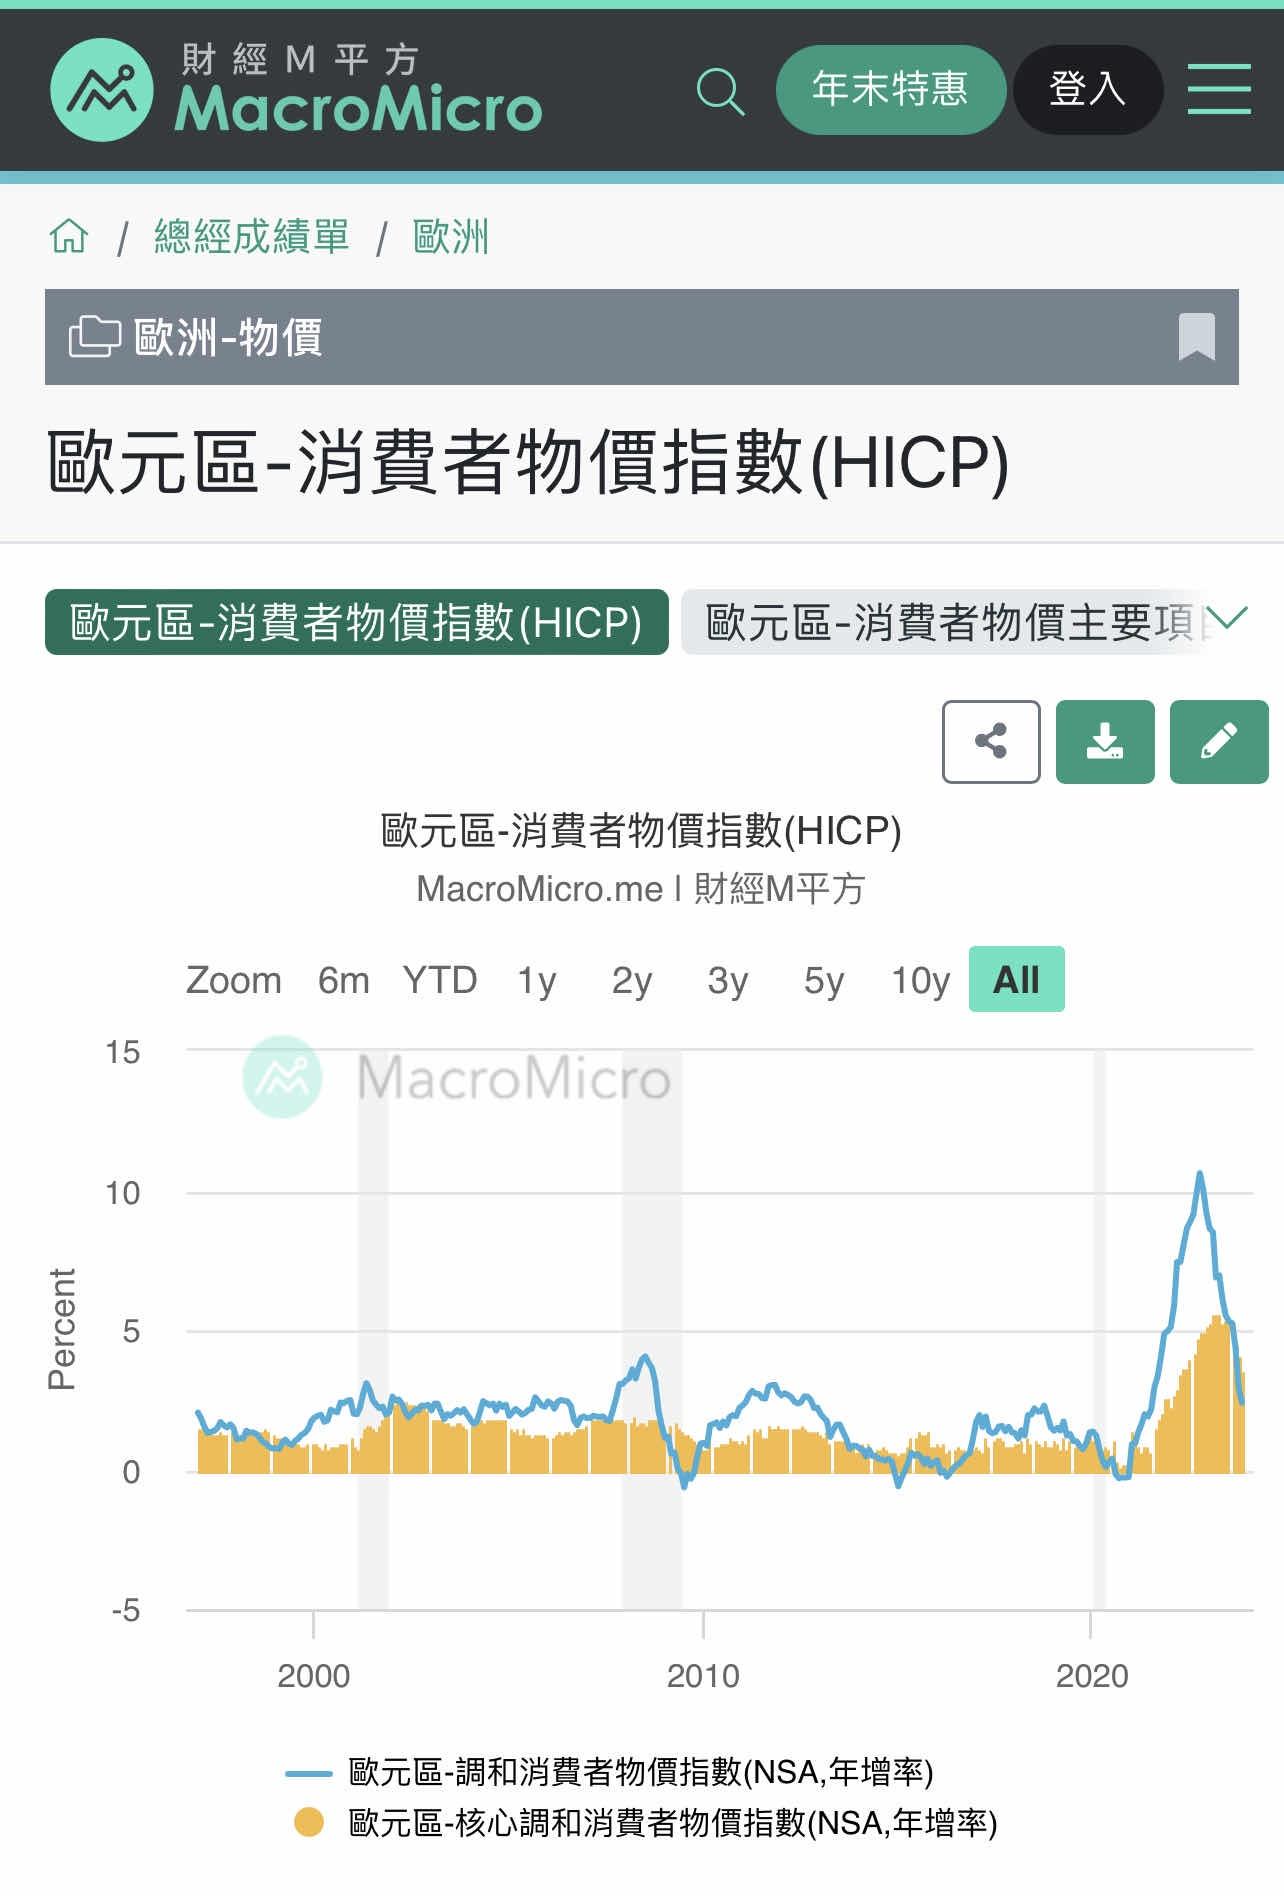Set zoom range to 6m

tap(343, 980)
